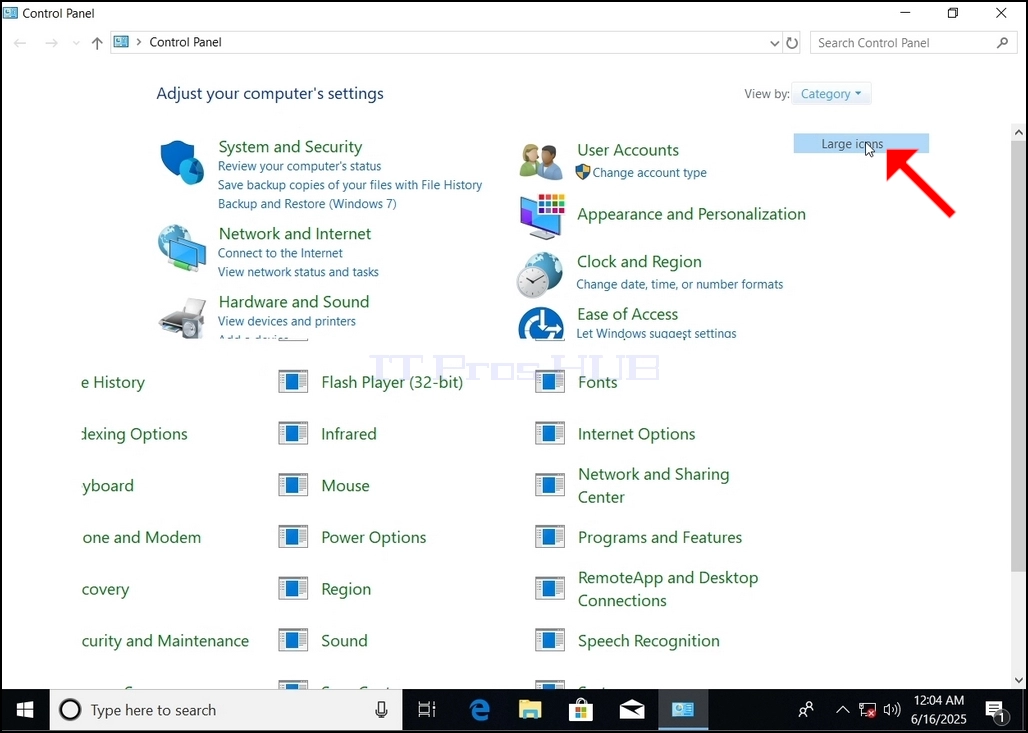Viewport: 1028px width, 733px height.
Task: Click the icon next to Power Options
Action: 293,537
